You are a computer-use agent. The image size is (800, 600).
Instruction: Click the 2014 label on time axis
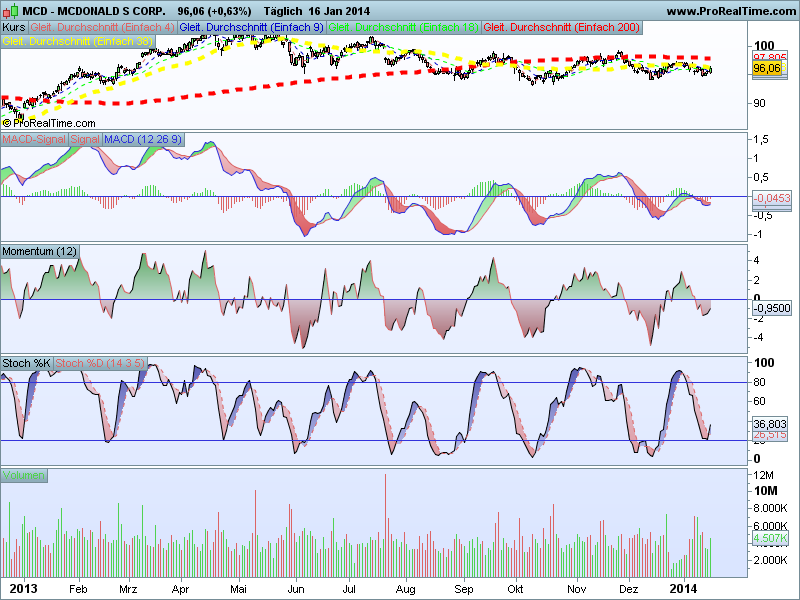coord(684,589)
